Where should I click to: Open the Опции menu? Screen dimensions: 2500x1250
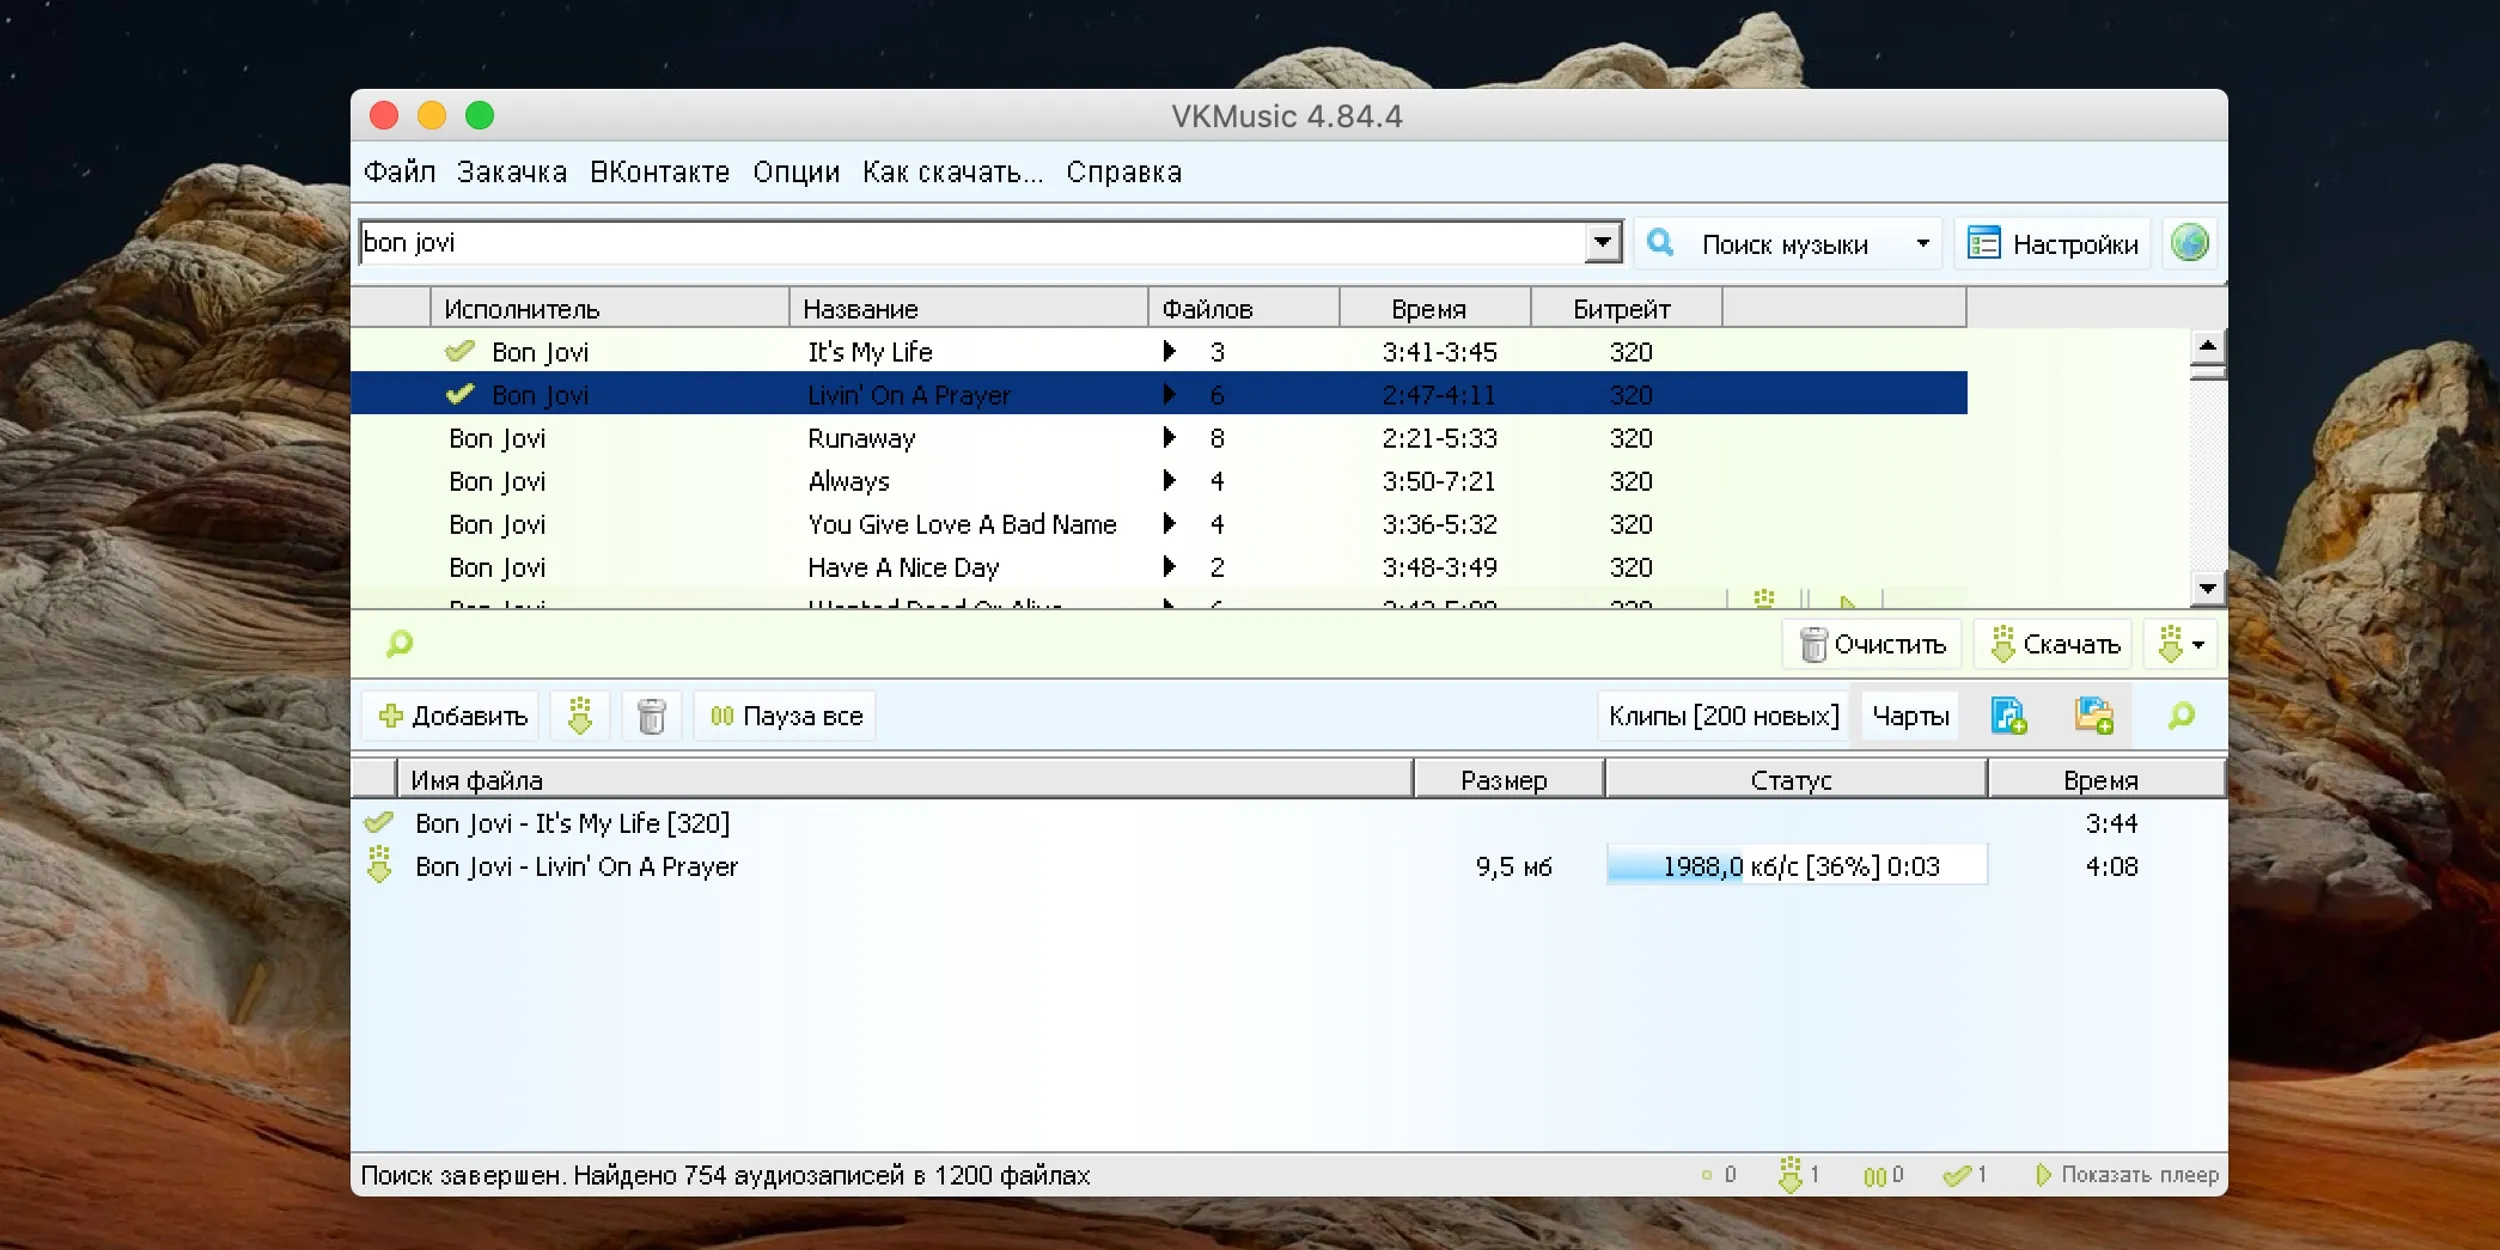point(796,172)
